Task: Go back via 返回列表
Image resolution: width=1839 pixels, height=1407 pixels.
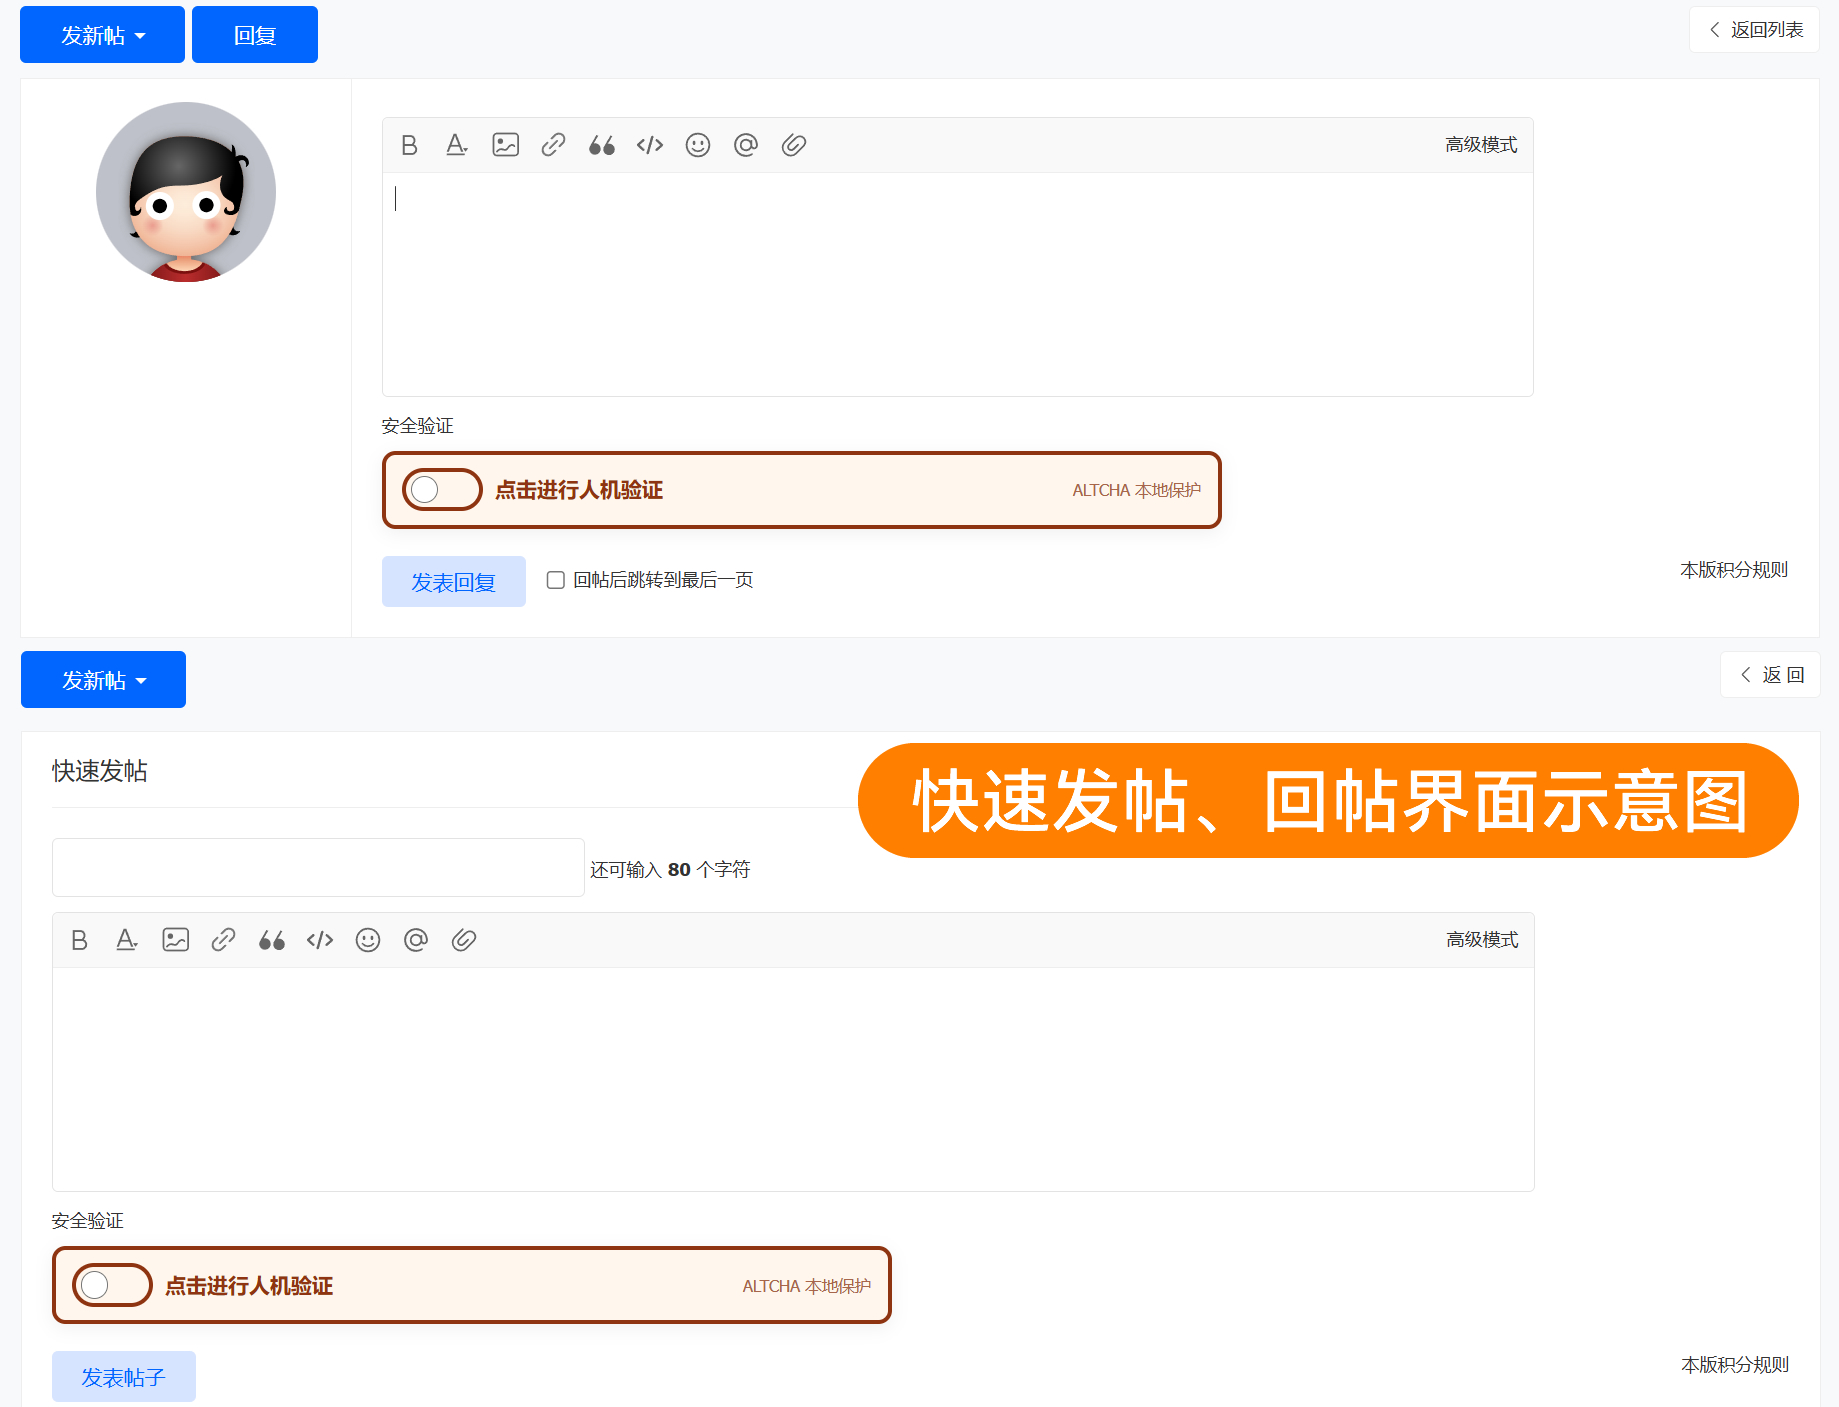Action: [1755, 30]
